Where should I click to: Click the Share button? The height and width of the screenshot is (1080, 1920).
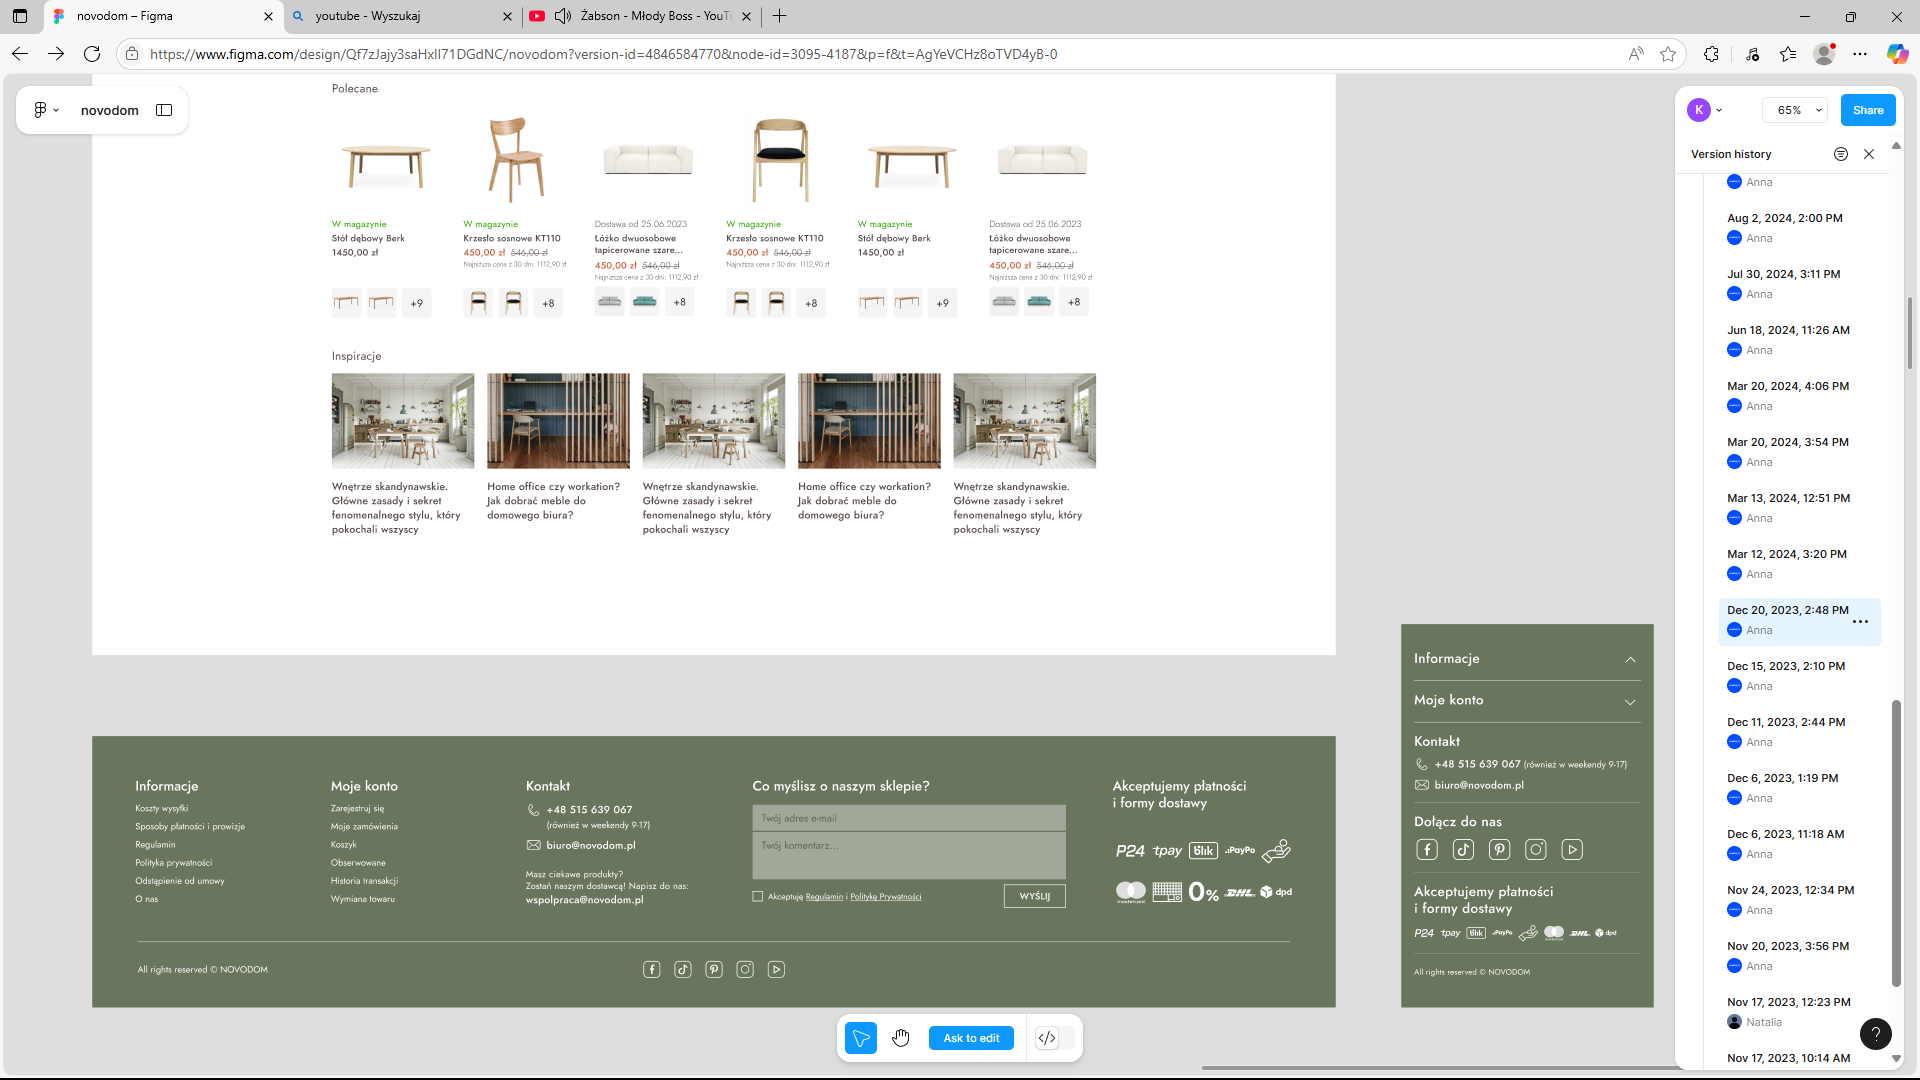1867,110
